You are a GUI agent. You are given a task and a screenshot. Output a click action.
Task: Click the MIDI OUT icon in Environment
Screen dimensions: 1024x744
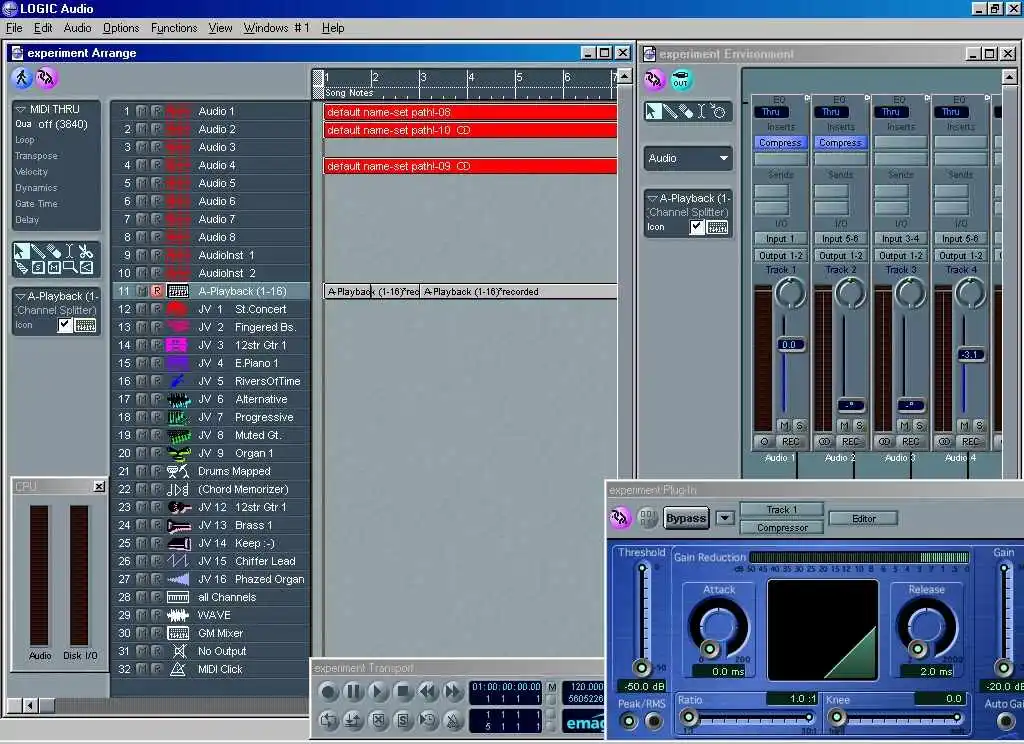coord(681,80)
